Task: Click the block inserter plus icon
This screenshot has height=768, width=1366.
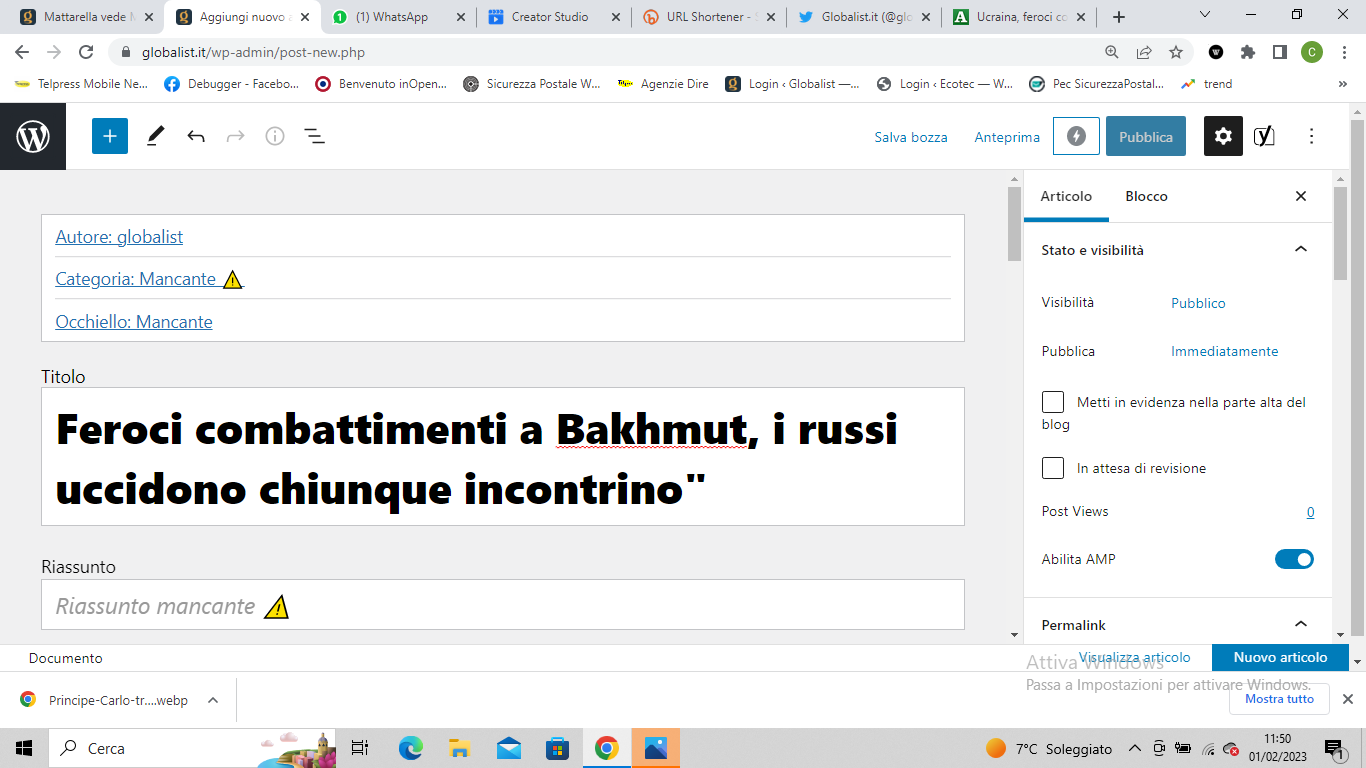Action: (110, 136)
